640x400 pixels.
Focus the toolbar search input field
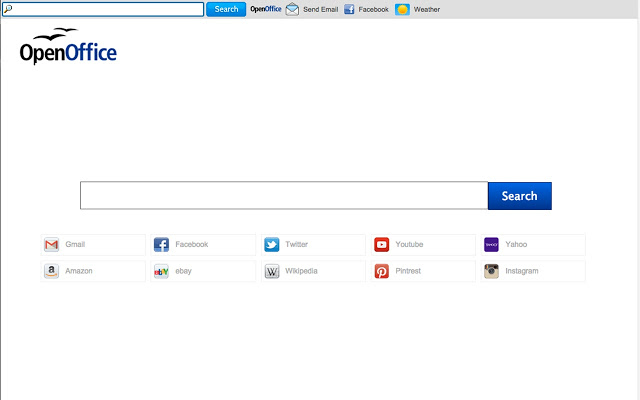point(103,9)
